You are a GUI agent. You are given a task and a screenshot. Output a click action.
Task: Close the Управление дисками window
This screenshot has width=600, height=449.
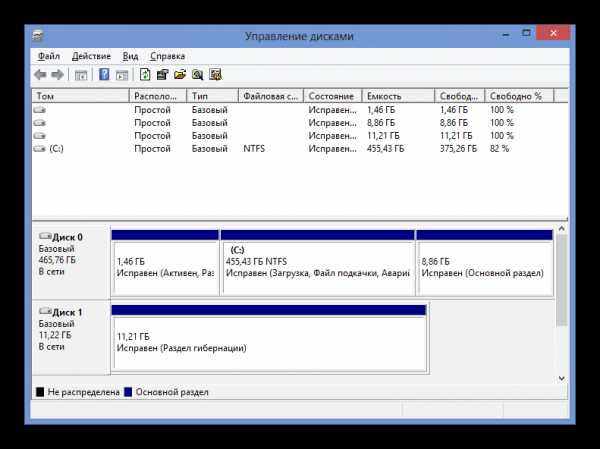(x=553, y=34)
